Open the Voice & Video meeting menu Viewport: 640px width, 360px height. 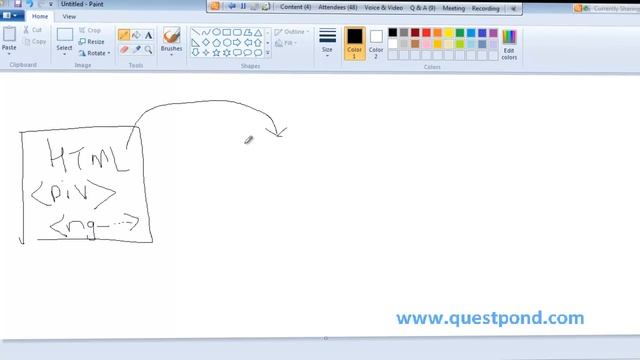point(383,8)
